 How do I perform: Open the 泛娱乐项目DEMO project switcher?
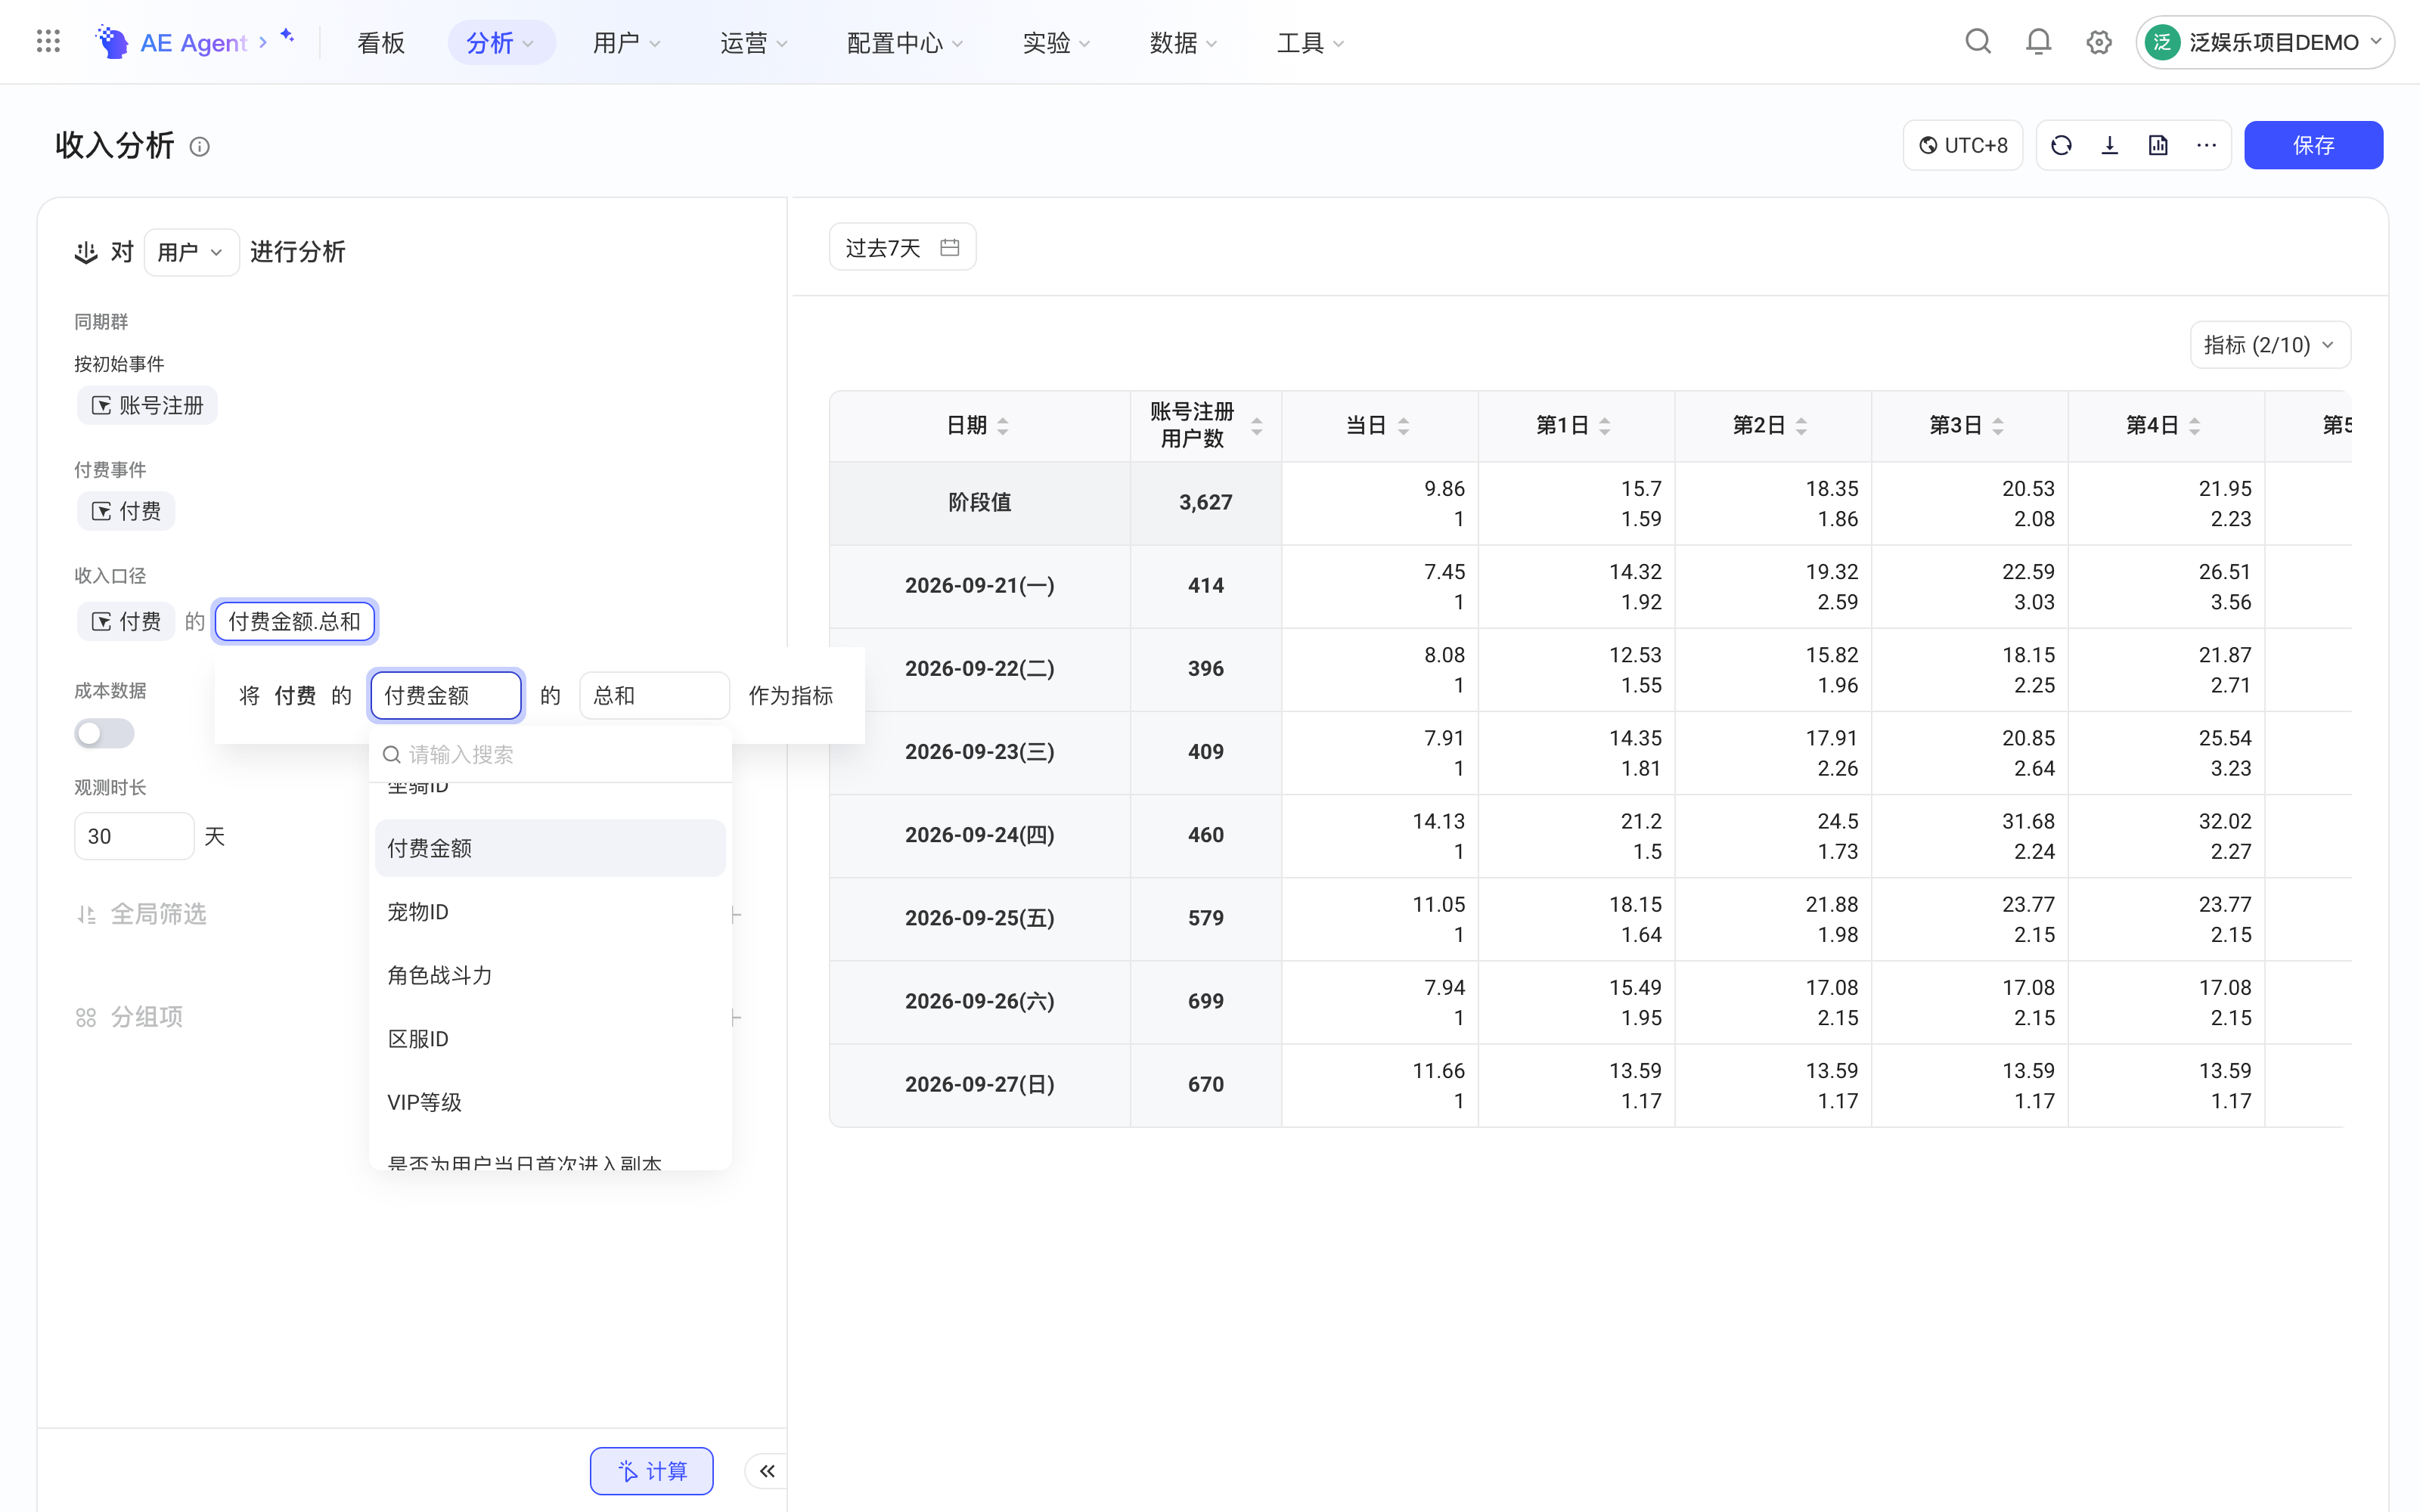(x=2264, y=42)
